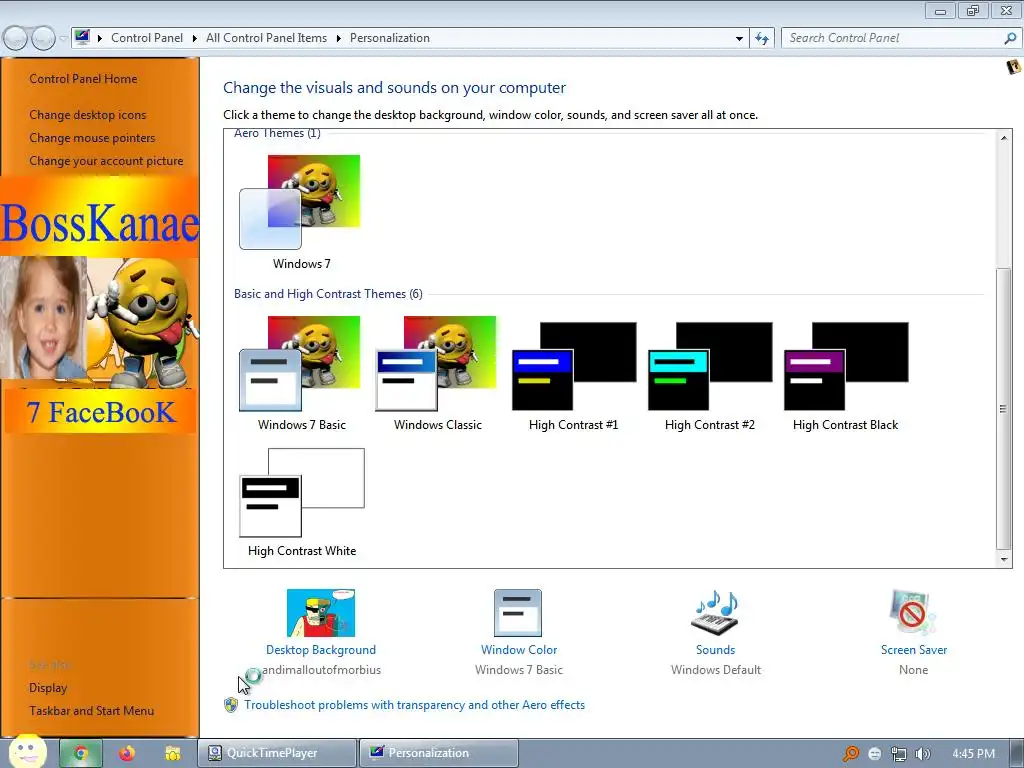This screenshot has height=768, width=1024.
Task: Click the Desktop Background link text
Action: click(x=321, y=650)
